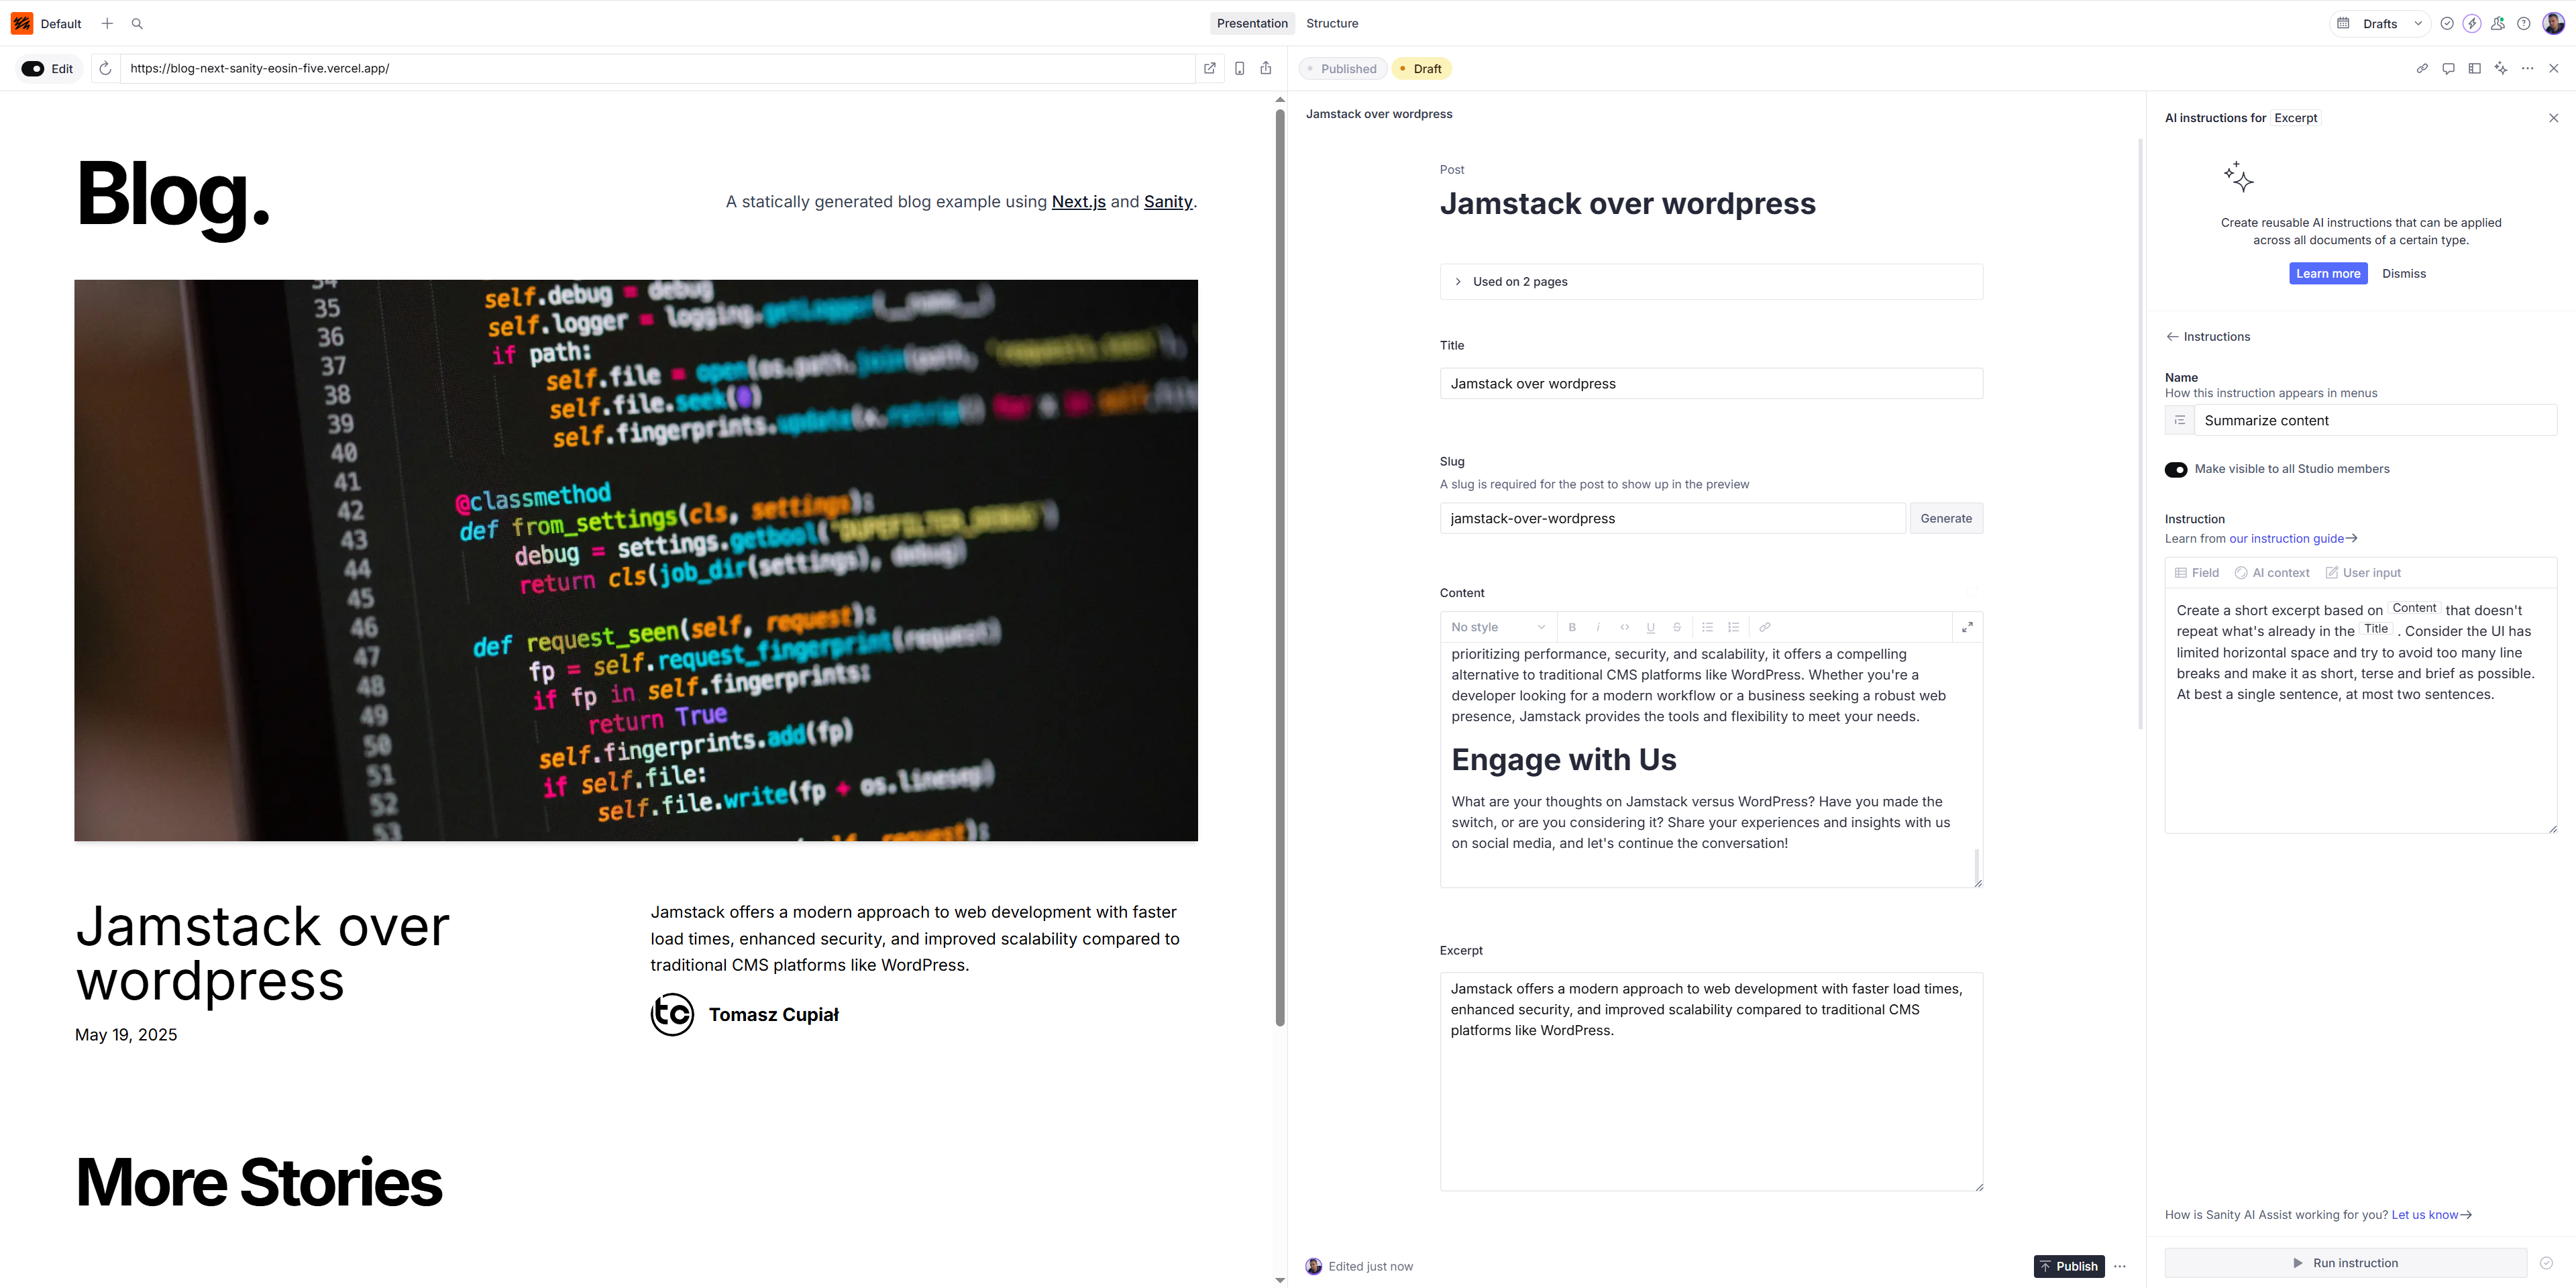Toggle Make visible to all Studio members
This screenshot has width=2576, height=1288.
(2176, 470)
